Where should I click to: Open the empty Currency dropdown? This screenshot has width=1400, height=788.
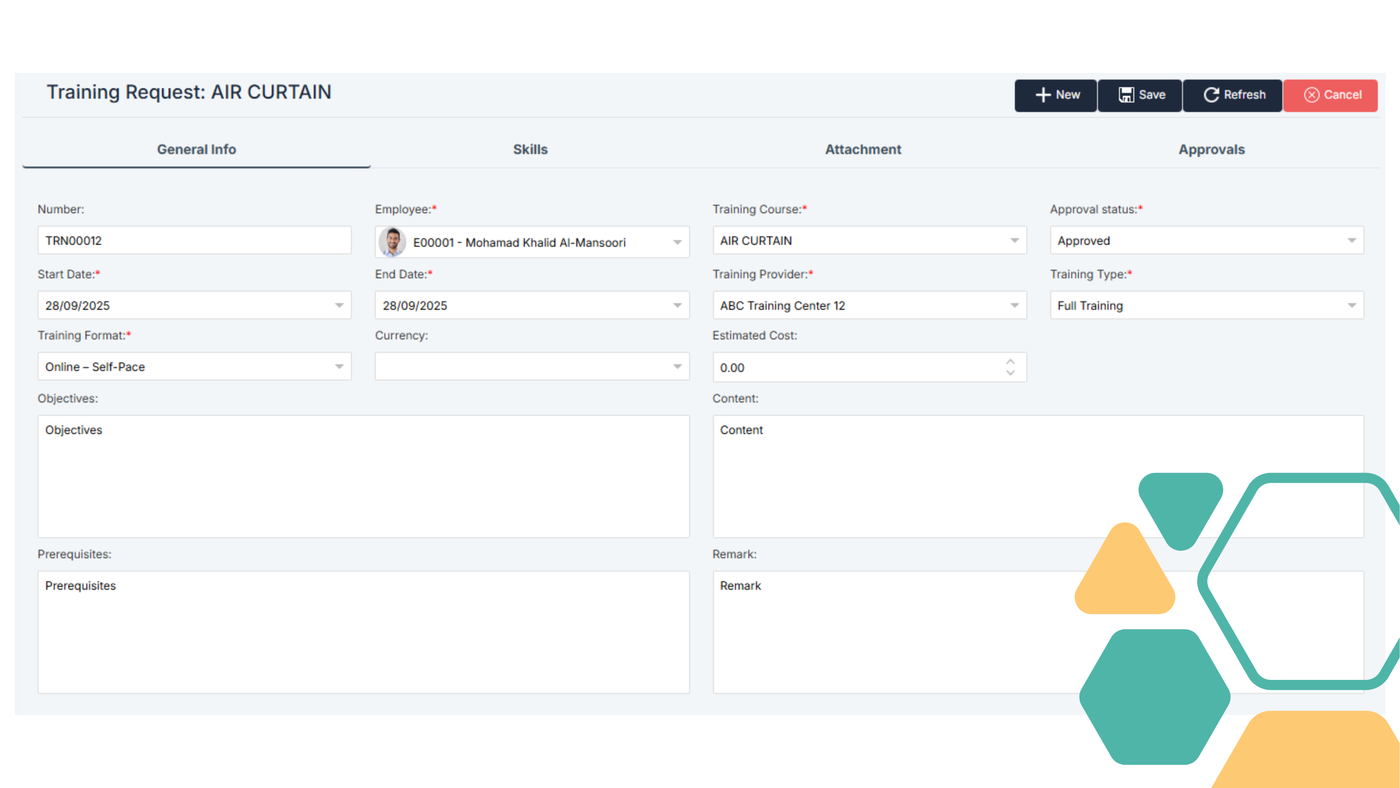click(677, 367)
